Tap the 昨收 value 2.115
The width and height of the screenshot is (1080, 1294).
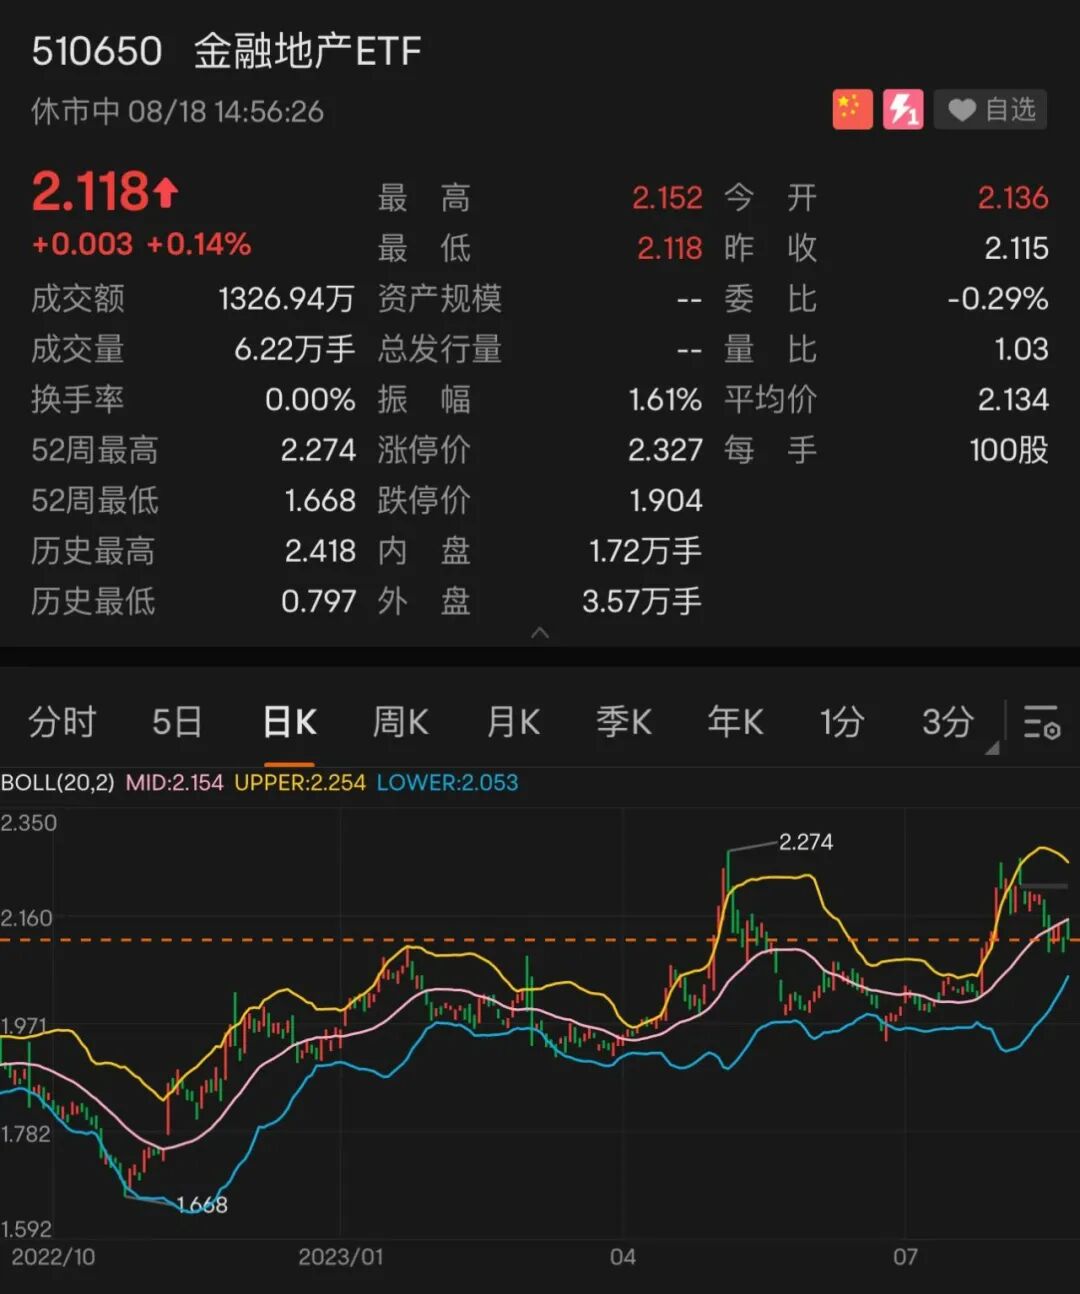pyautogui.click(x=1017, y=248)
